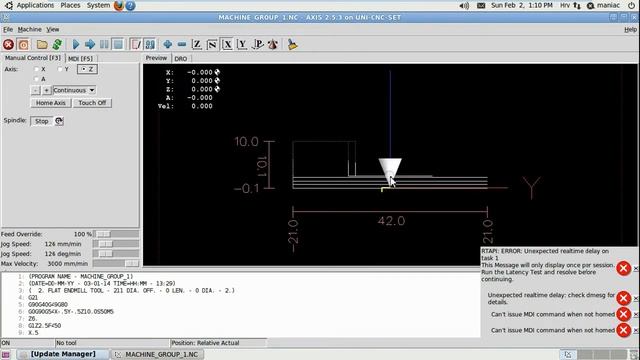Image resolution: width=640 pixels, height=360 pixels.
Task: Launch Firefox from the top panel
Action: (x=119, y=5)
